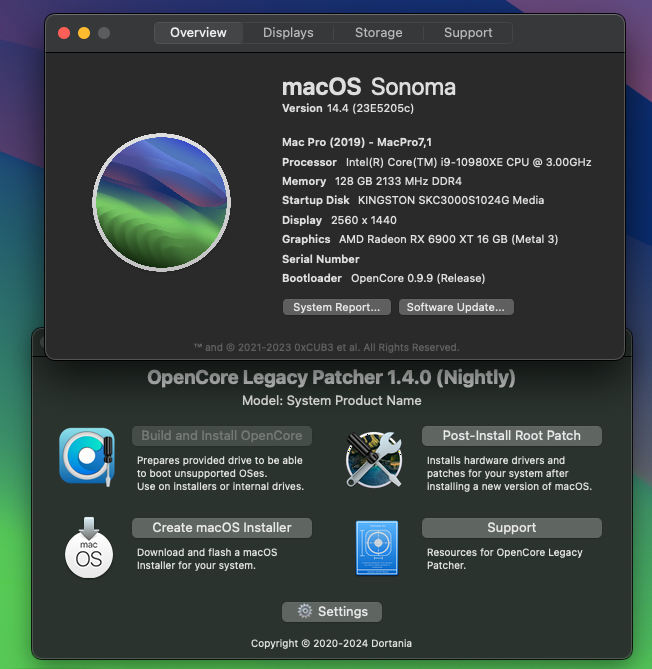Click the Support blueprint document icon

377,548
